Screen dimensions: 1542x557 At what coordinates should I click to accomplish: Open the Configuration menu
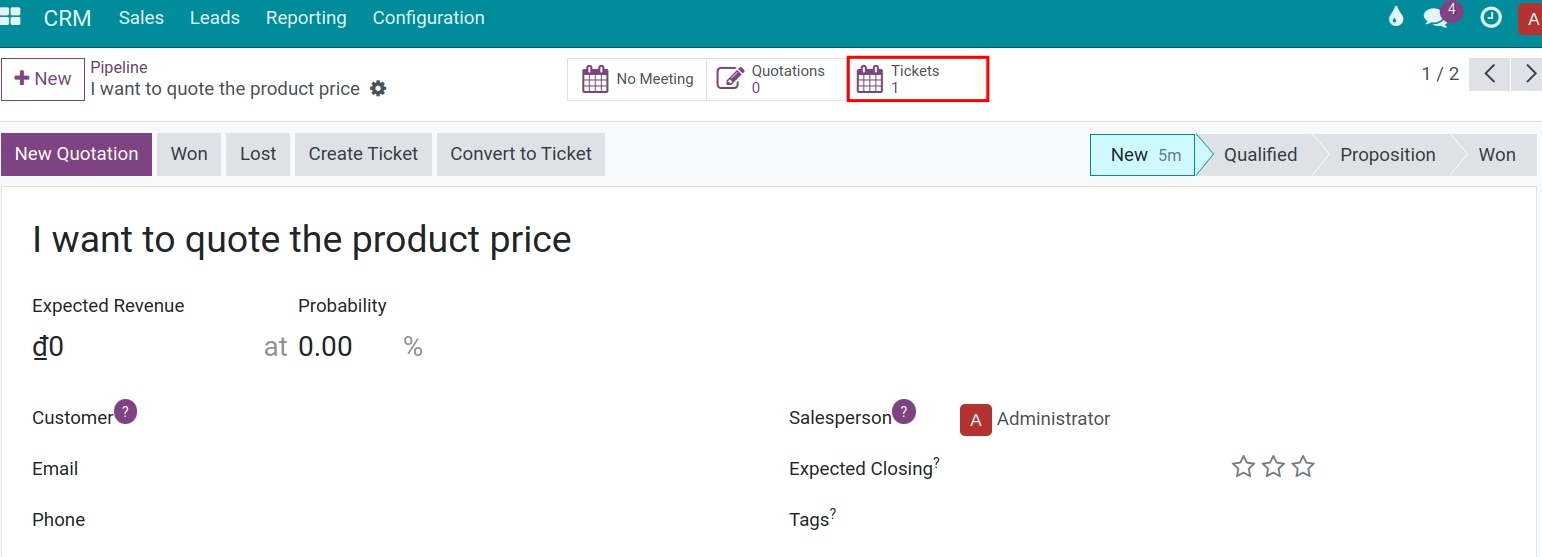pyautogui.click(x=428, y=18)
